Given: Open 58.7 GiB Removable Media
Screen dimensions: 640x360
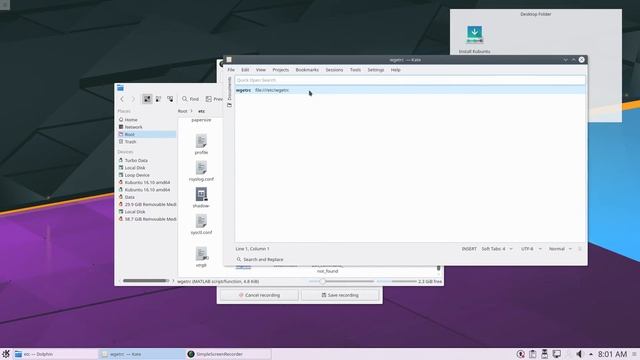Looking at the screenshot, I should [147, 219].
